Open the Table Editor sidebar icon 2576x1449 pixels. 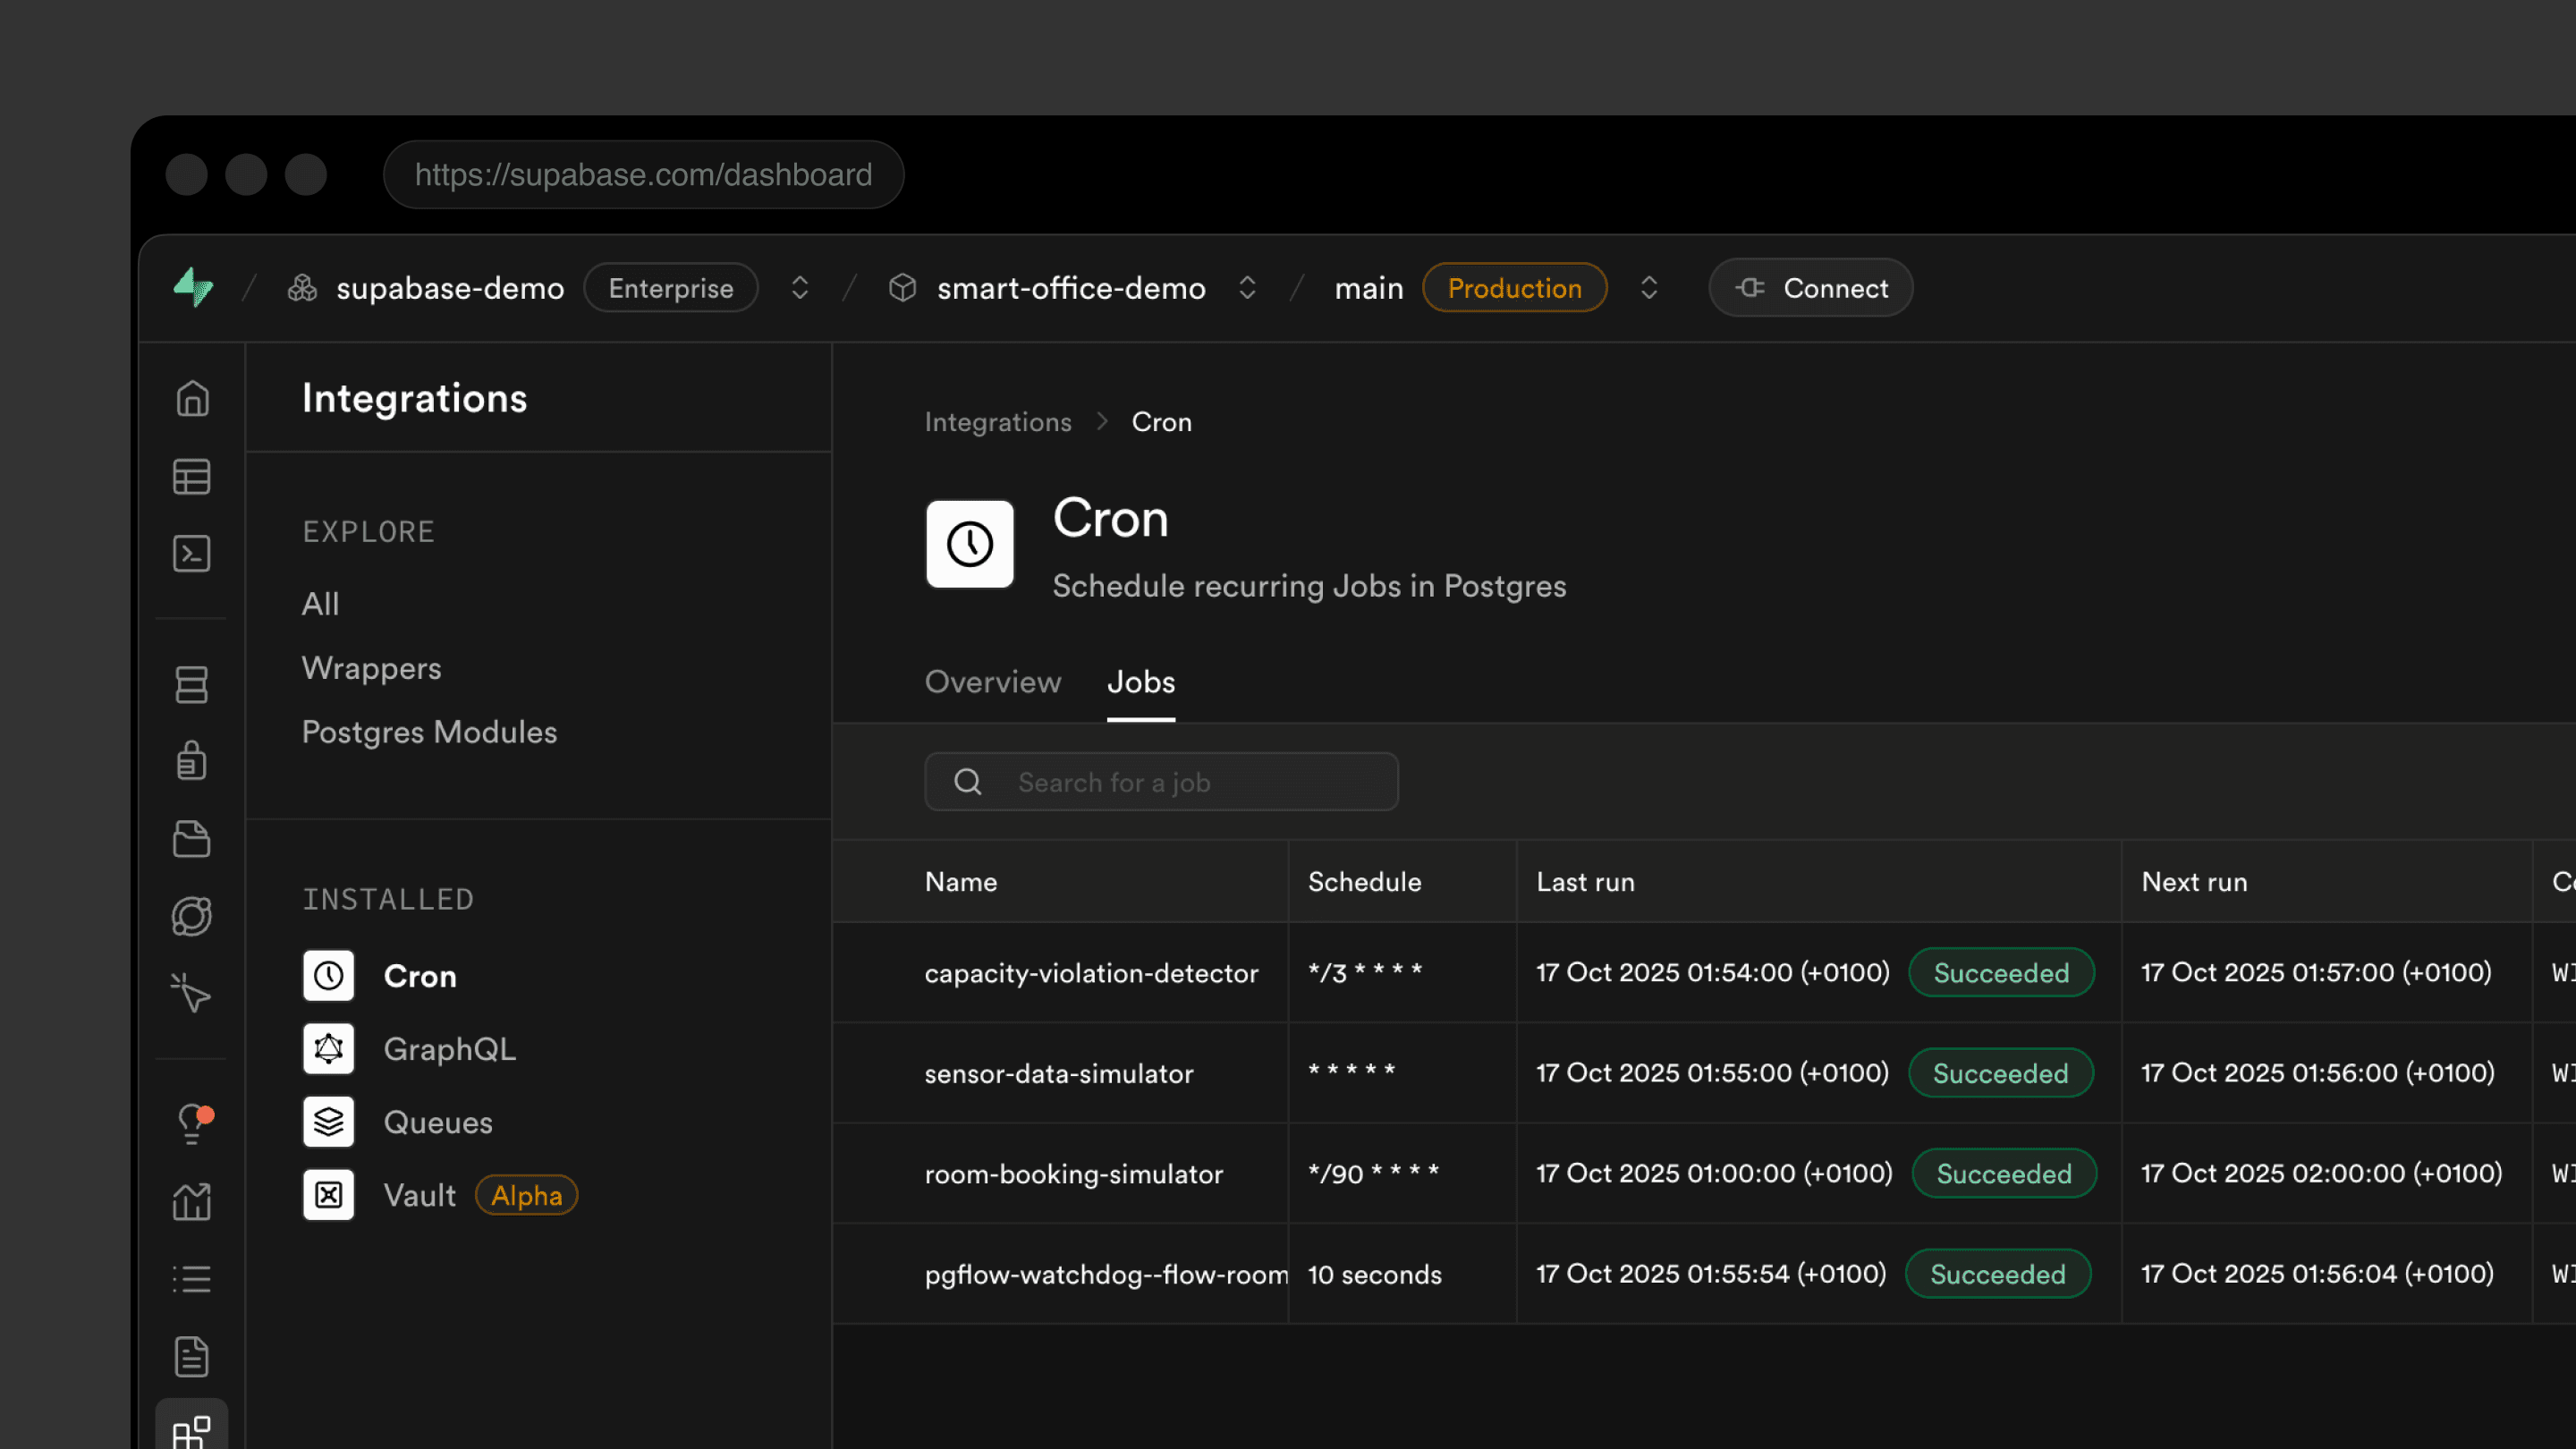click(192, 477)
